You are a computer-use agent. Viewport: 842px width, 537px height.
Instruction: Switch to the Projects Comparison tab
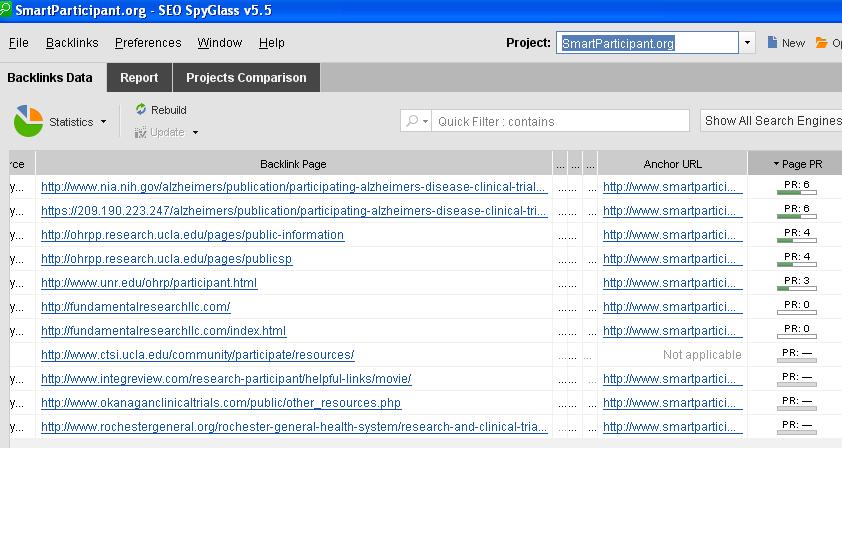point(246,77)
